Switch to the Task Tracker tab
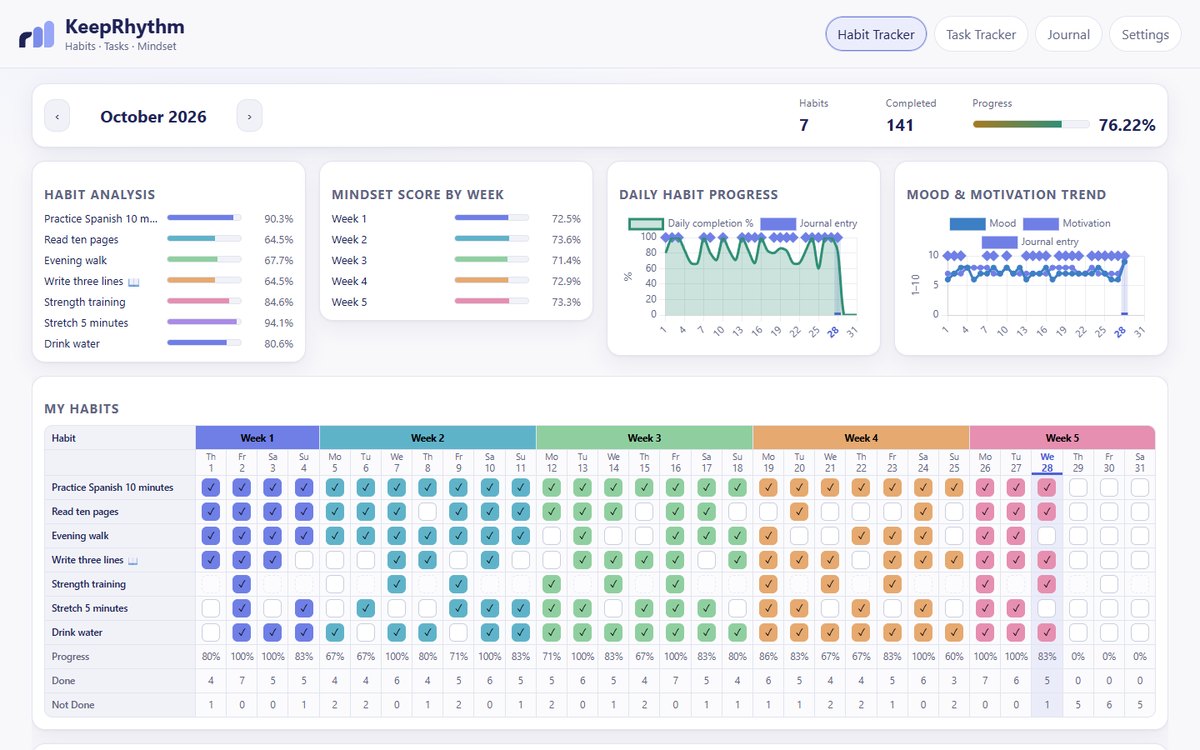 (x=981, y=34)
